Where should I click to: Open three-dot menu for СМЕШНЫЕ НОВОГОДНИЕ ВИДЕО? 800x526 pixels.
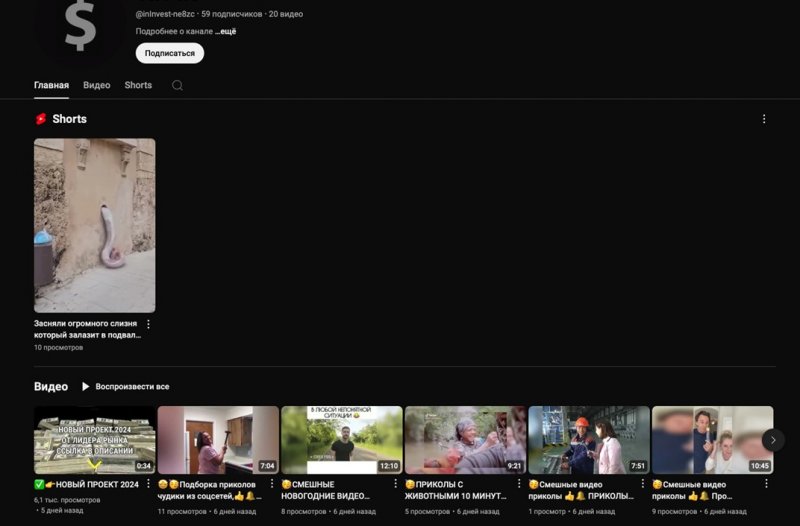(396, 484)
